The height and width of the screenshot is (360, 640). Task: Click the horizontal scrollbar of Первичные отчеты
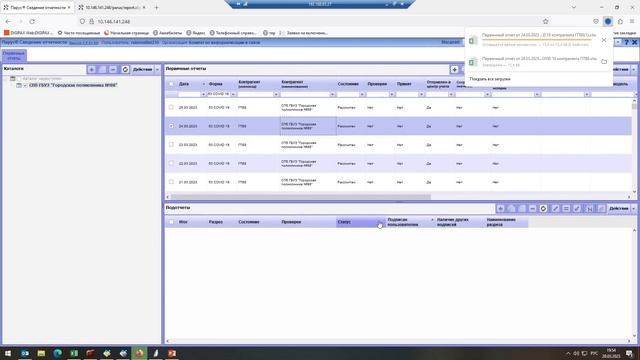pos(300,197)
